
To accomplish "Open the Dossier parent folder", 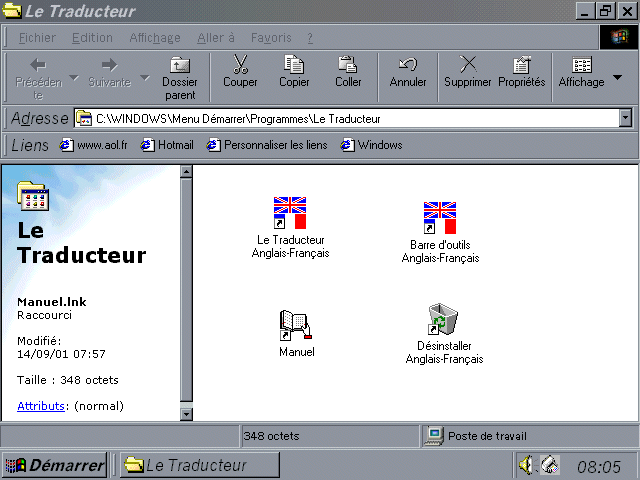I will click(180, 78).
